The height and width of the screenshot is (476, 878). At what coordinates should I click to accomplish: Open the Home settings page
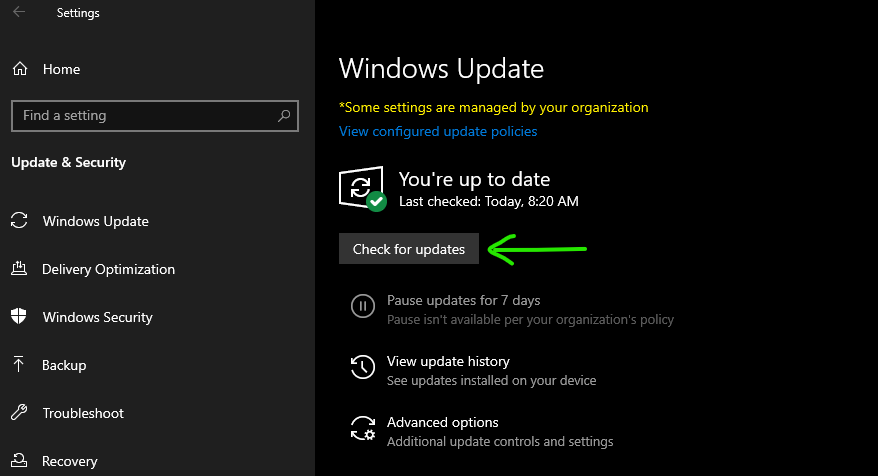pos(62,69)
